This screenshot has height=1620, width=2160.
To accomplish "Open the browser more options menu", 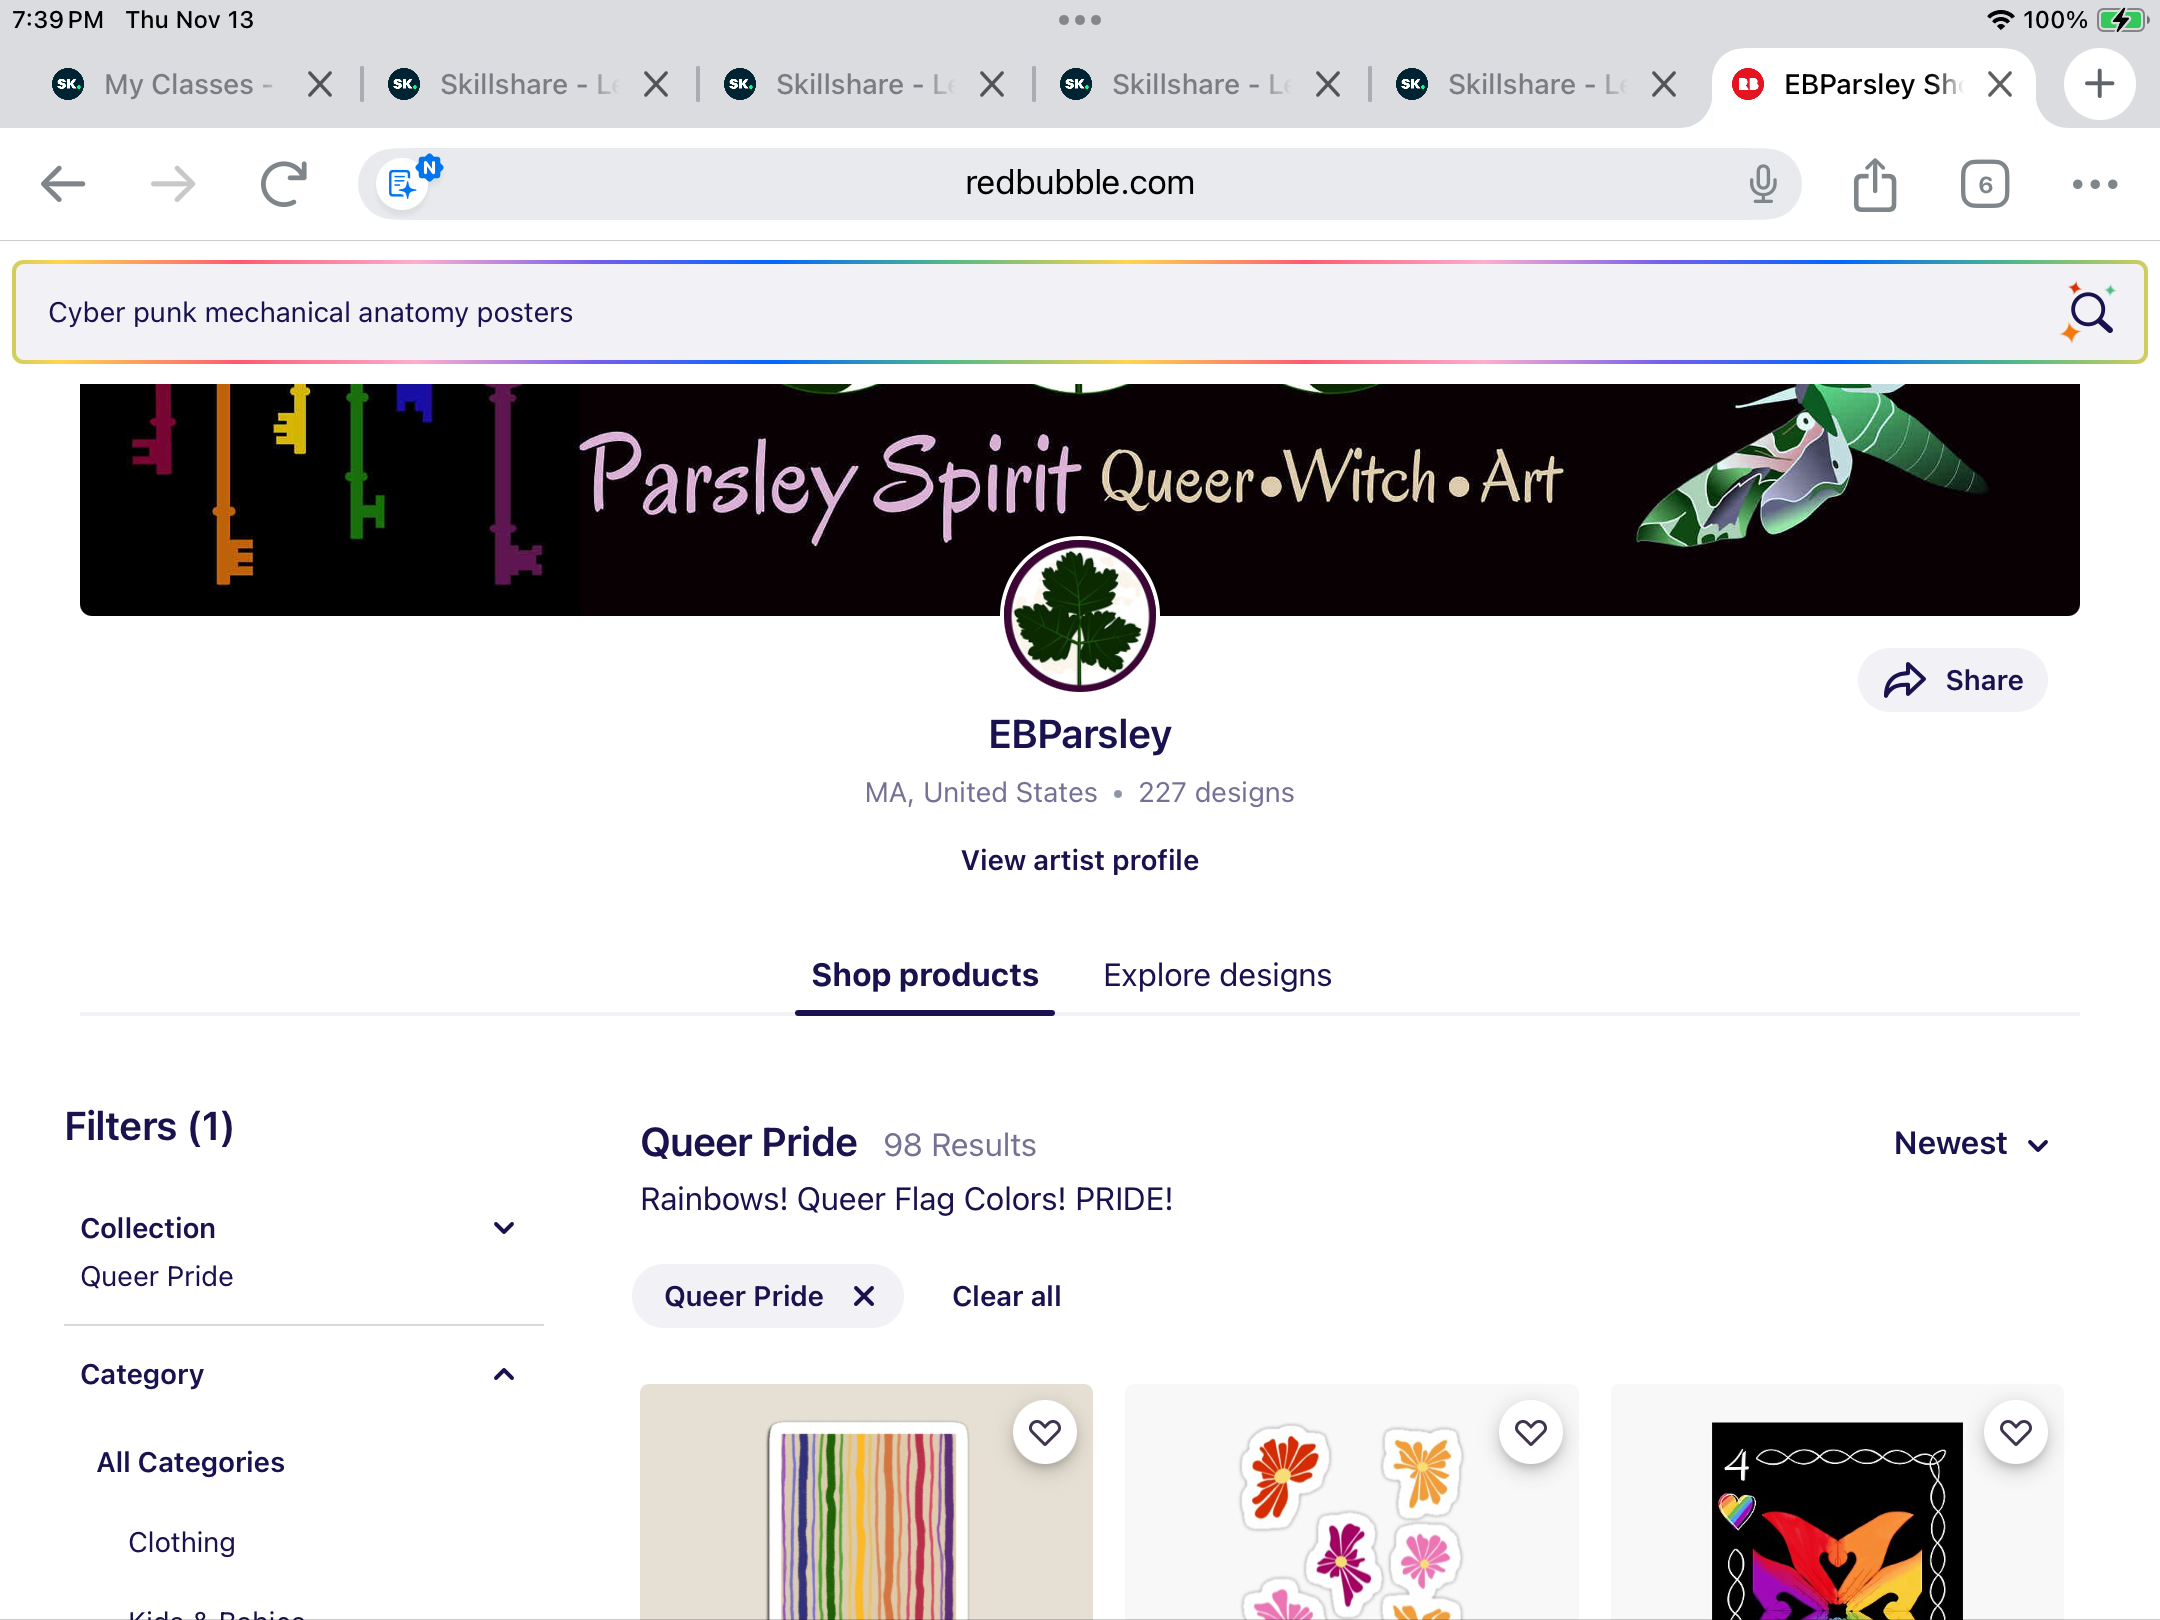I will [2095, 184].
